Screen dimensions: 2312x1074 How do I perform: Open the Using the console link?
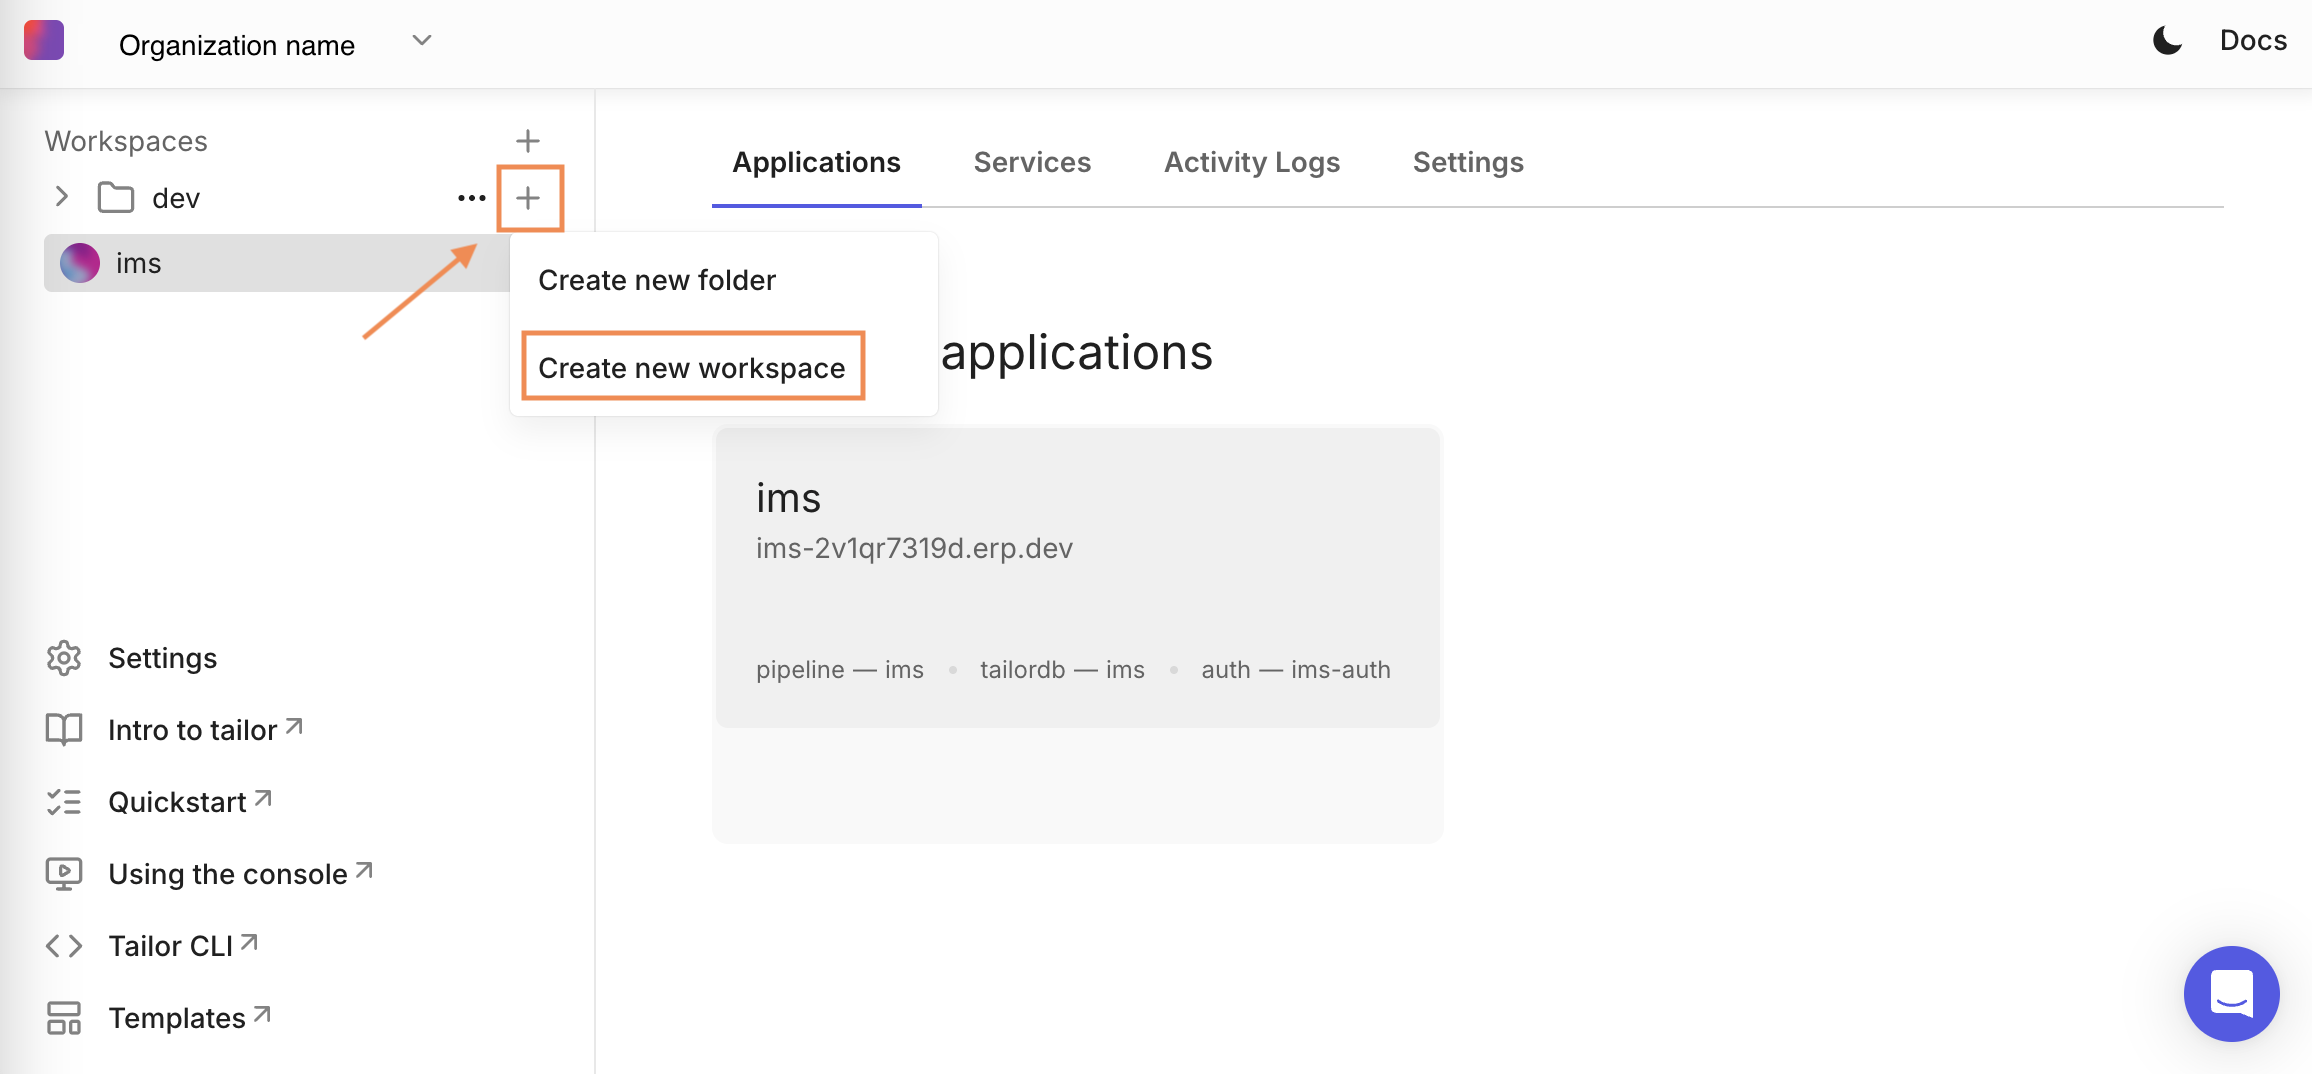click(x=240, y=873)
